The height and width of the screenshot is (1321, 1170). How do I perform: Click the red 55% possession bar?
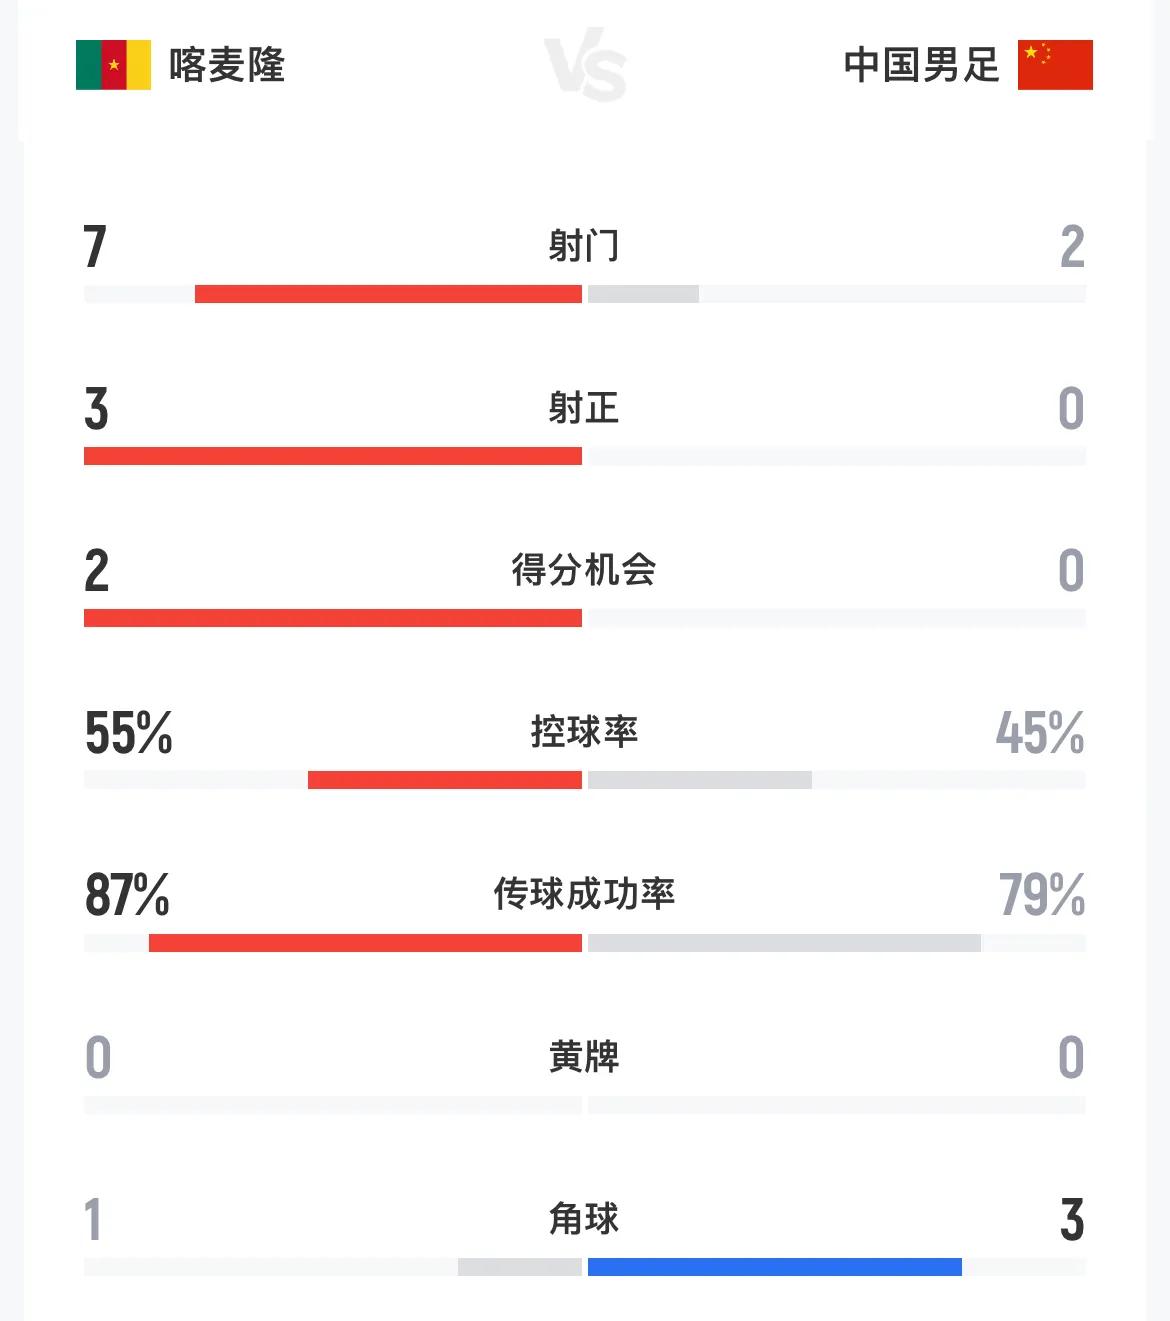(445, 780)
